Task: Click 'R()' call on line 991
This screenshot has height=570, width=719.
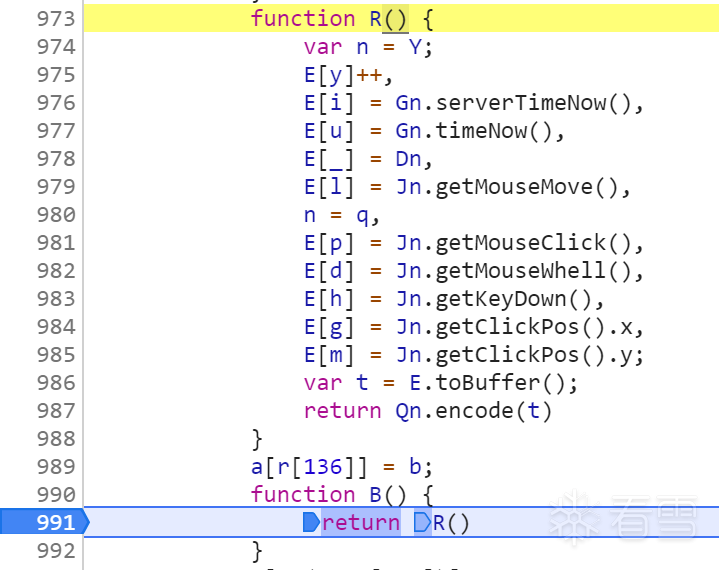Action: pyautogui.click(x=451, y=523)
